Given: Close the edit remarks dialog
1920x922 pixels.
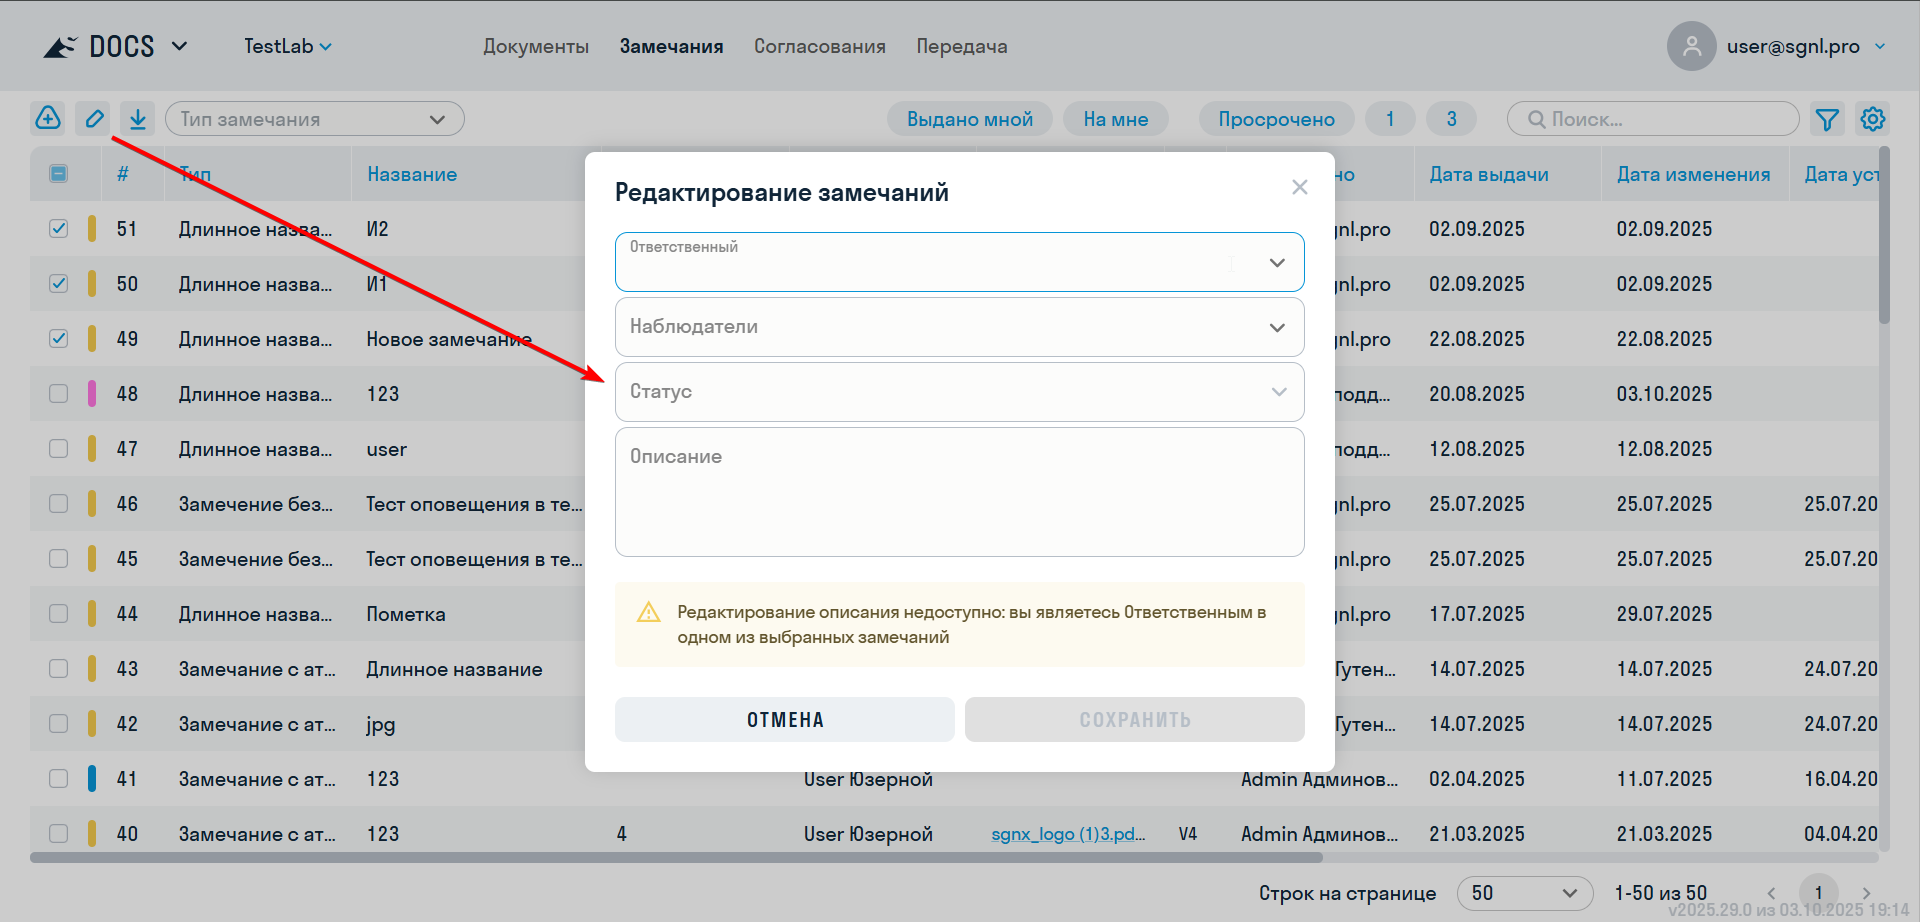Looking at the screenshot, I should 1299,187.
